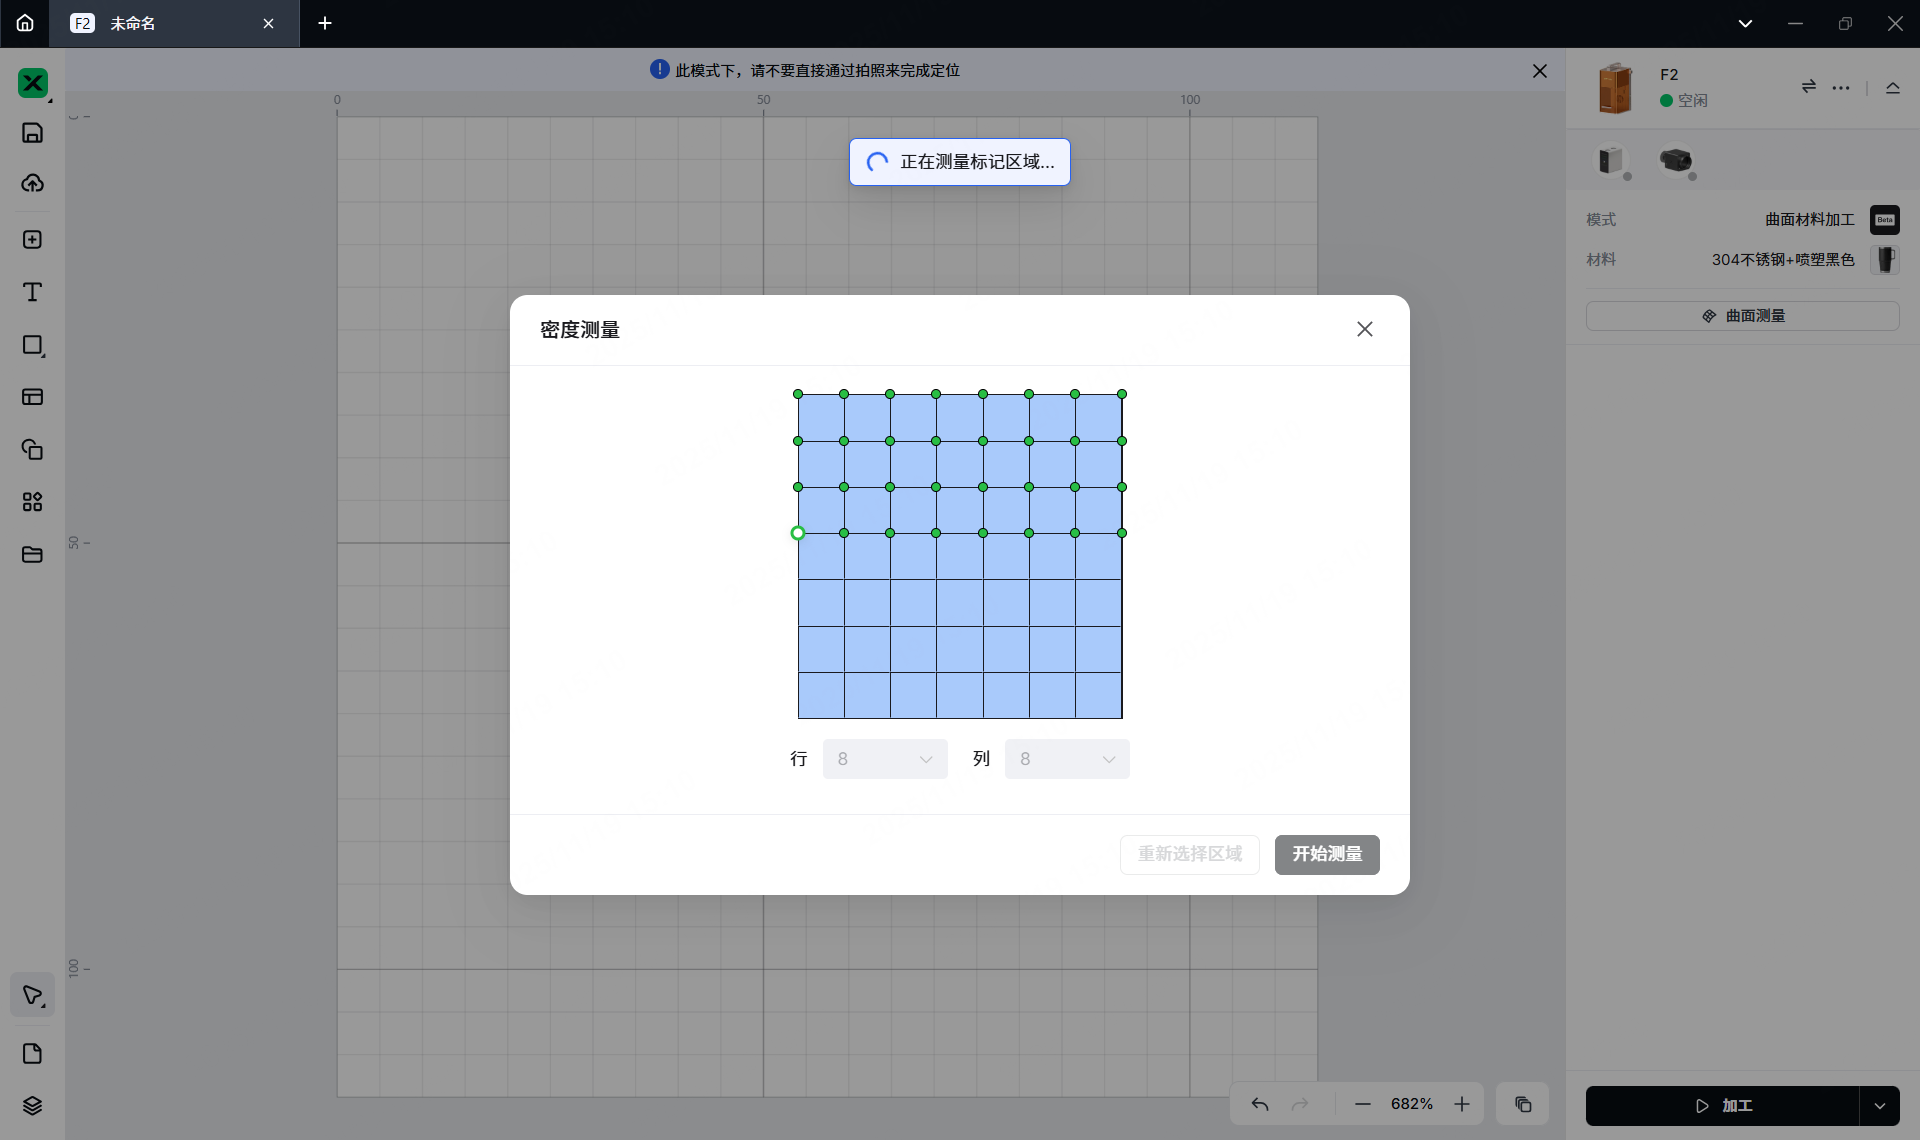The height and width of the screenshot is (1140, 1920).
Task: Close the 密度测量 dialog
Action: point(1365,329)
